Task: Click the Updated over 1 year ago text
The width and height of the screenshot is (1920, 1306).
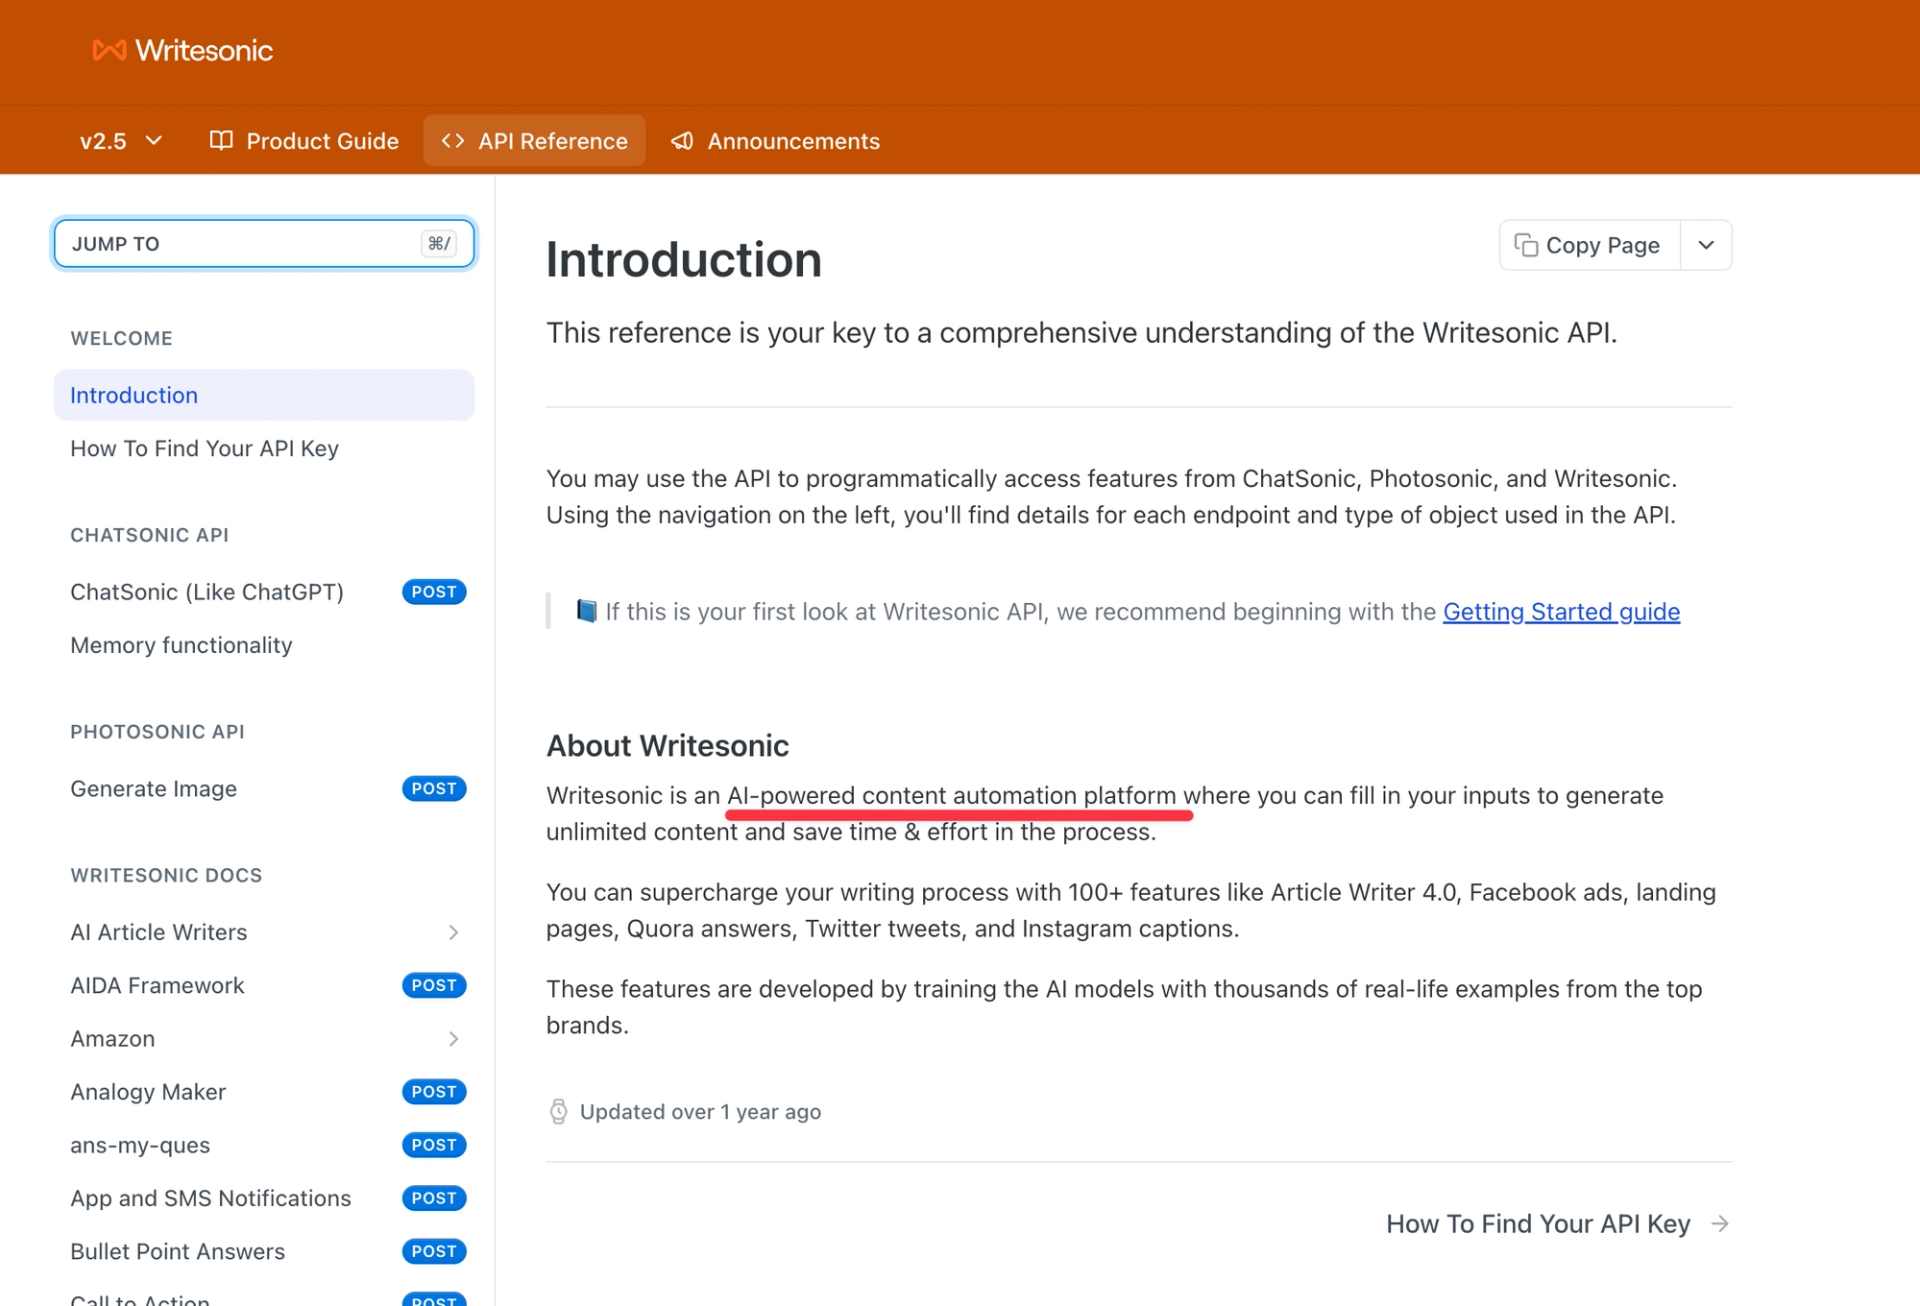Action: [700, 1112]
